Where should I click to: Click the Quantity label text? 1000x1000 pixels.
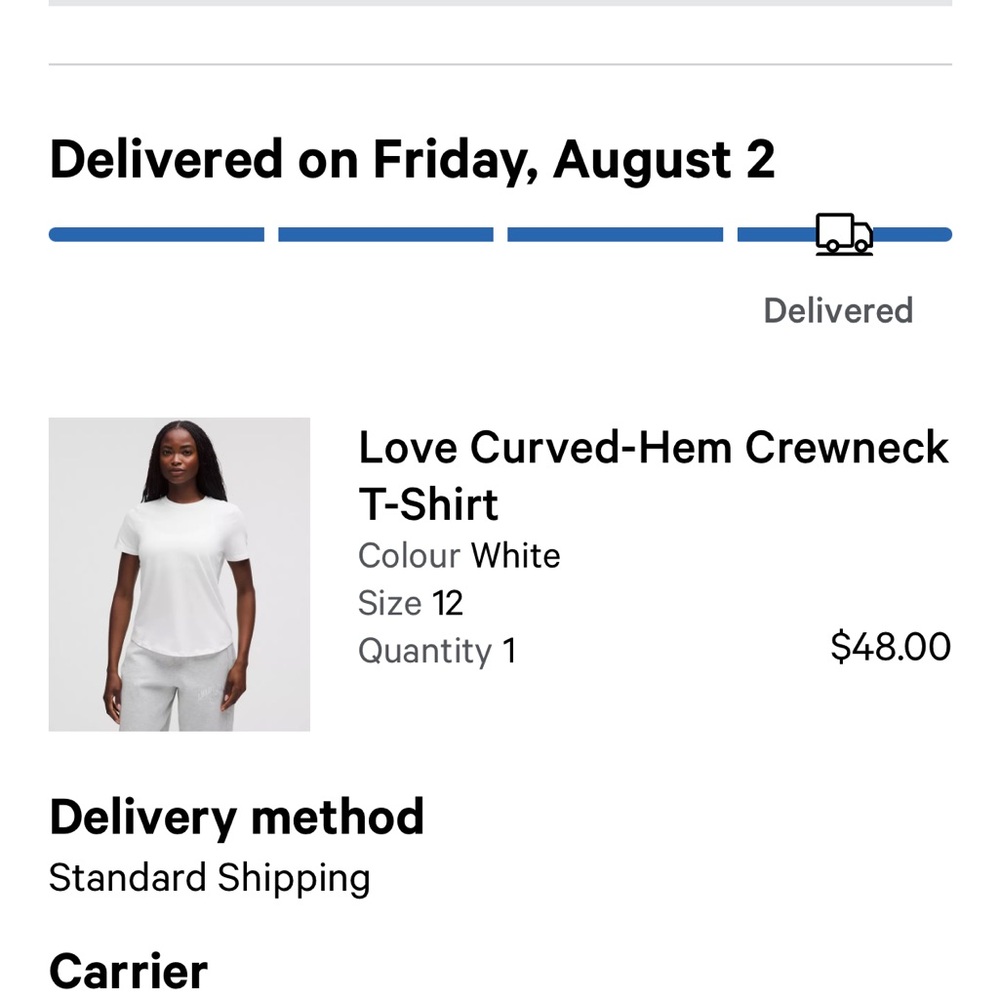coord(425,651)
